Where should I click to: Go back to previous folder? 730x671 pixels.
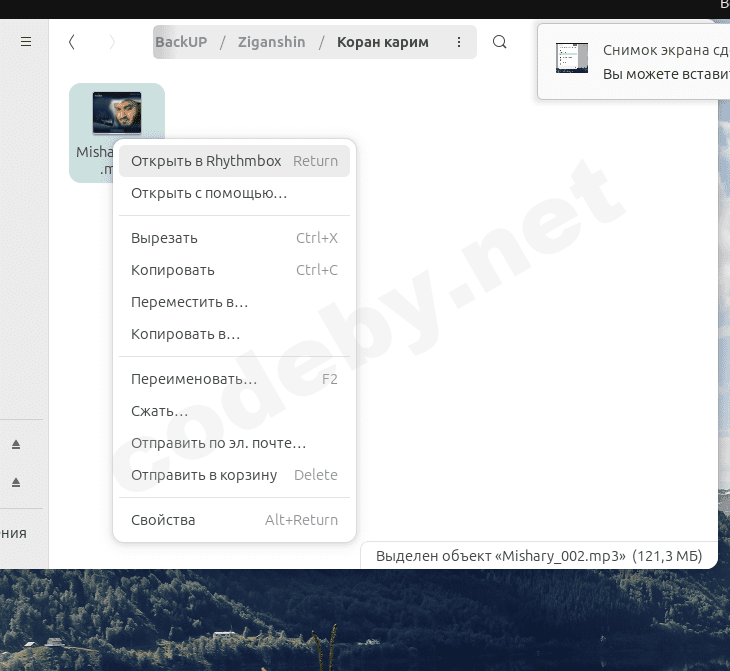(71, 42)
